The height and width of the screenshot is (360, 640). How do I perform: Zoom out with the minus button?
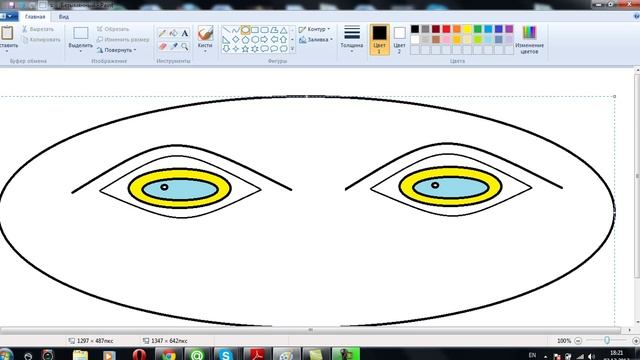(x=578, y=341)
